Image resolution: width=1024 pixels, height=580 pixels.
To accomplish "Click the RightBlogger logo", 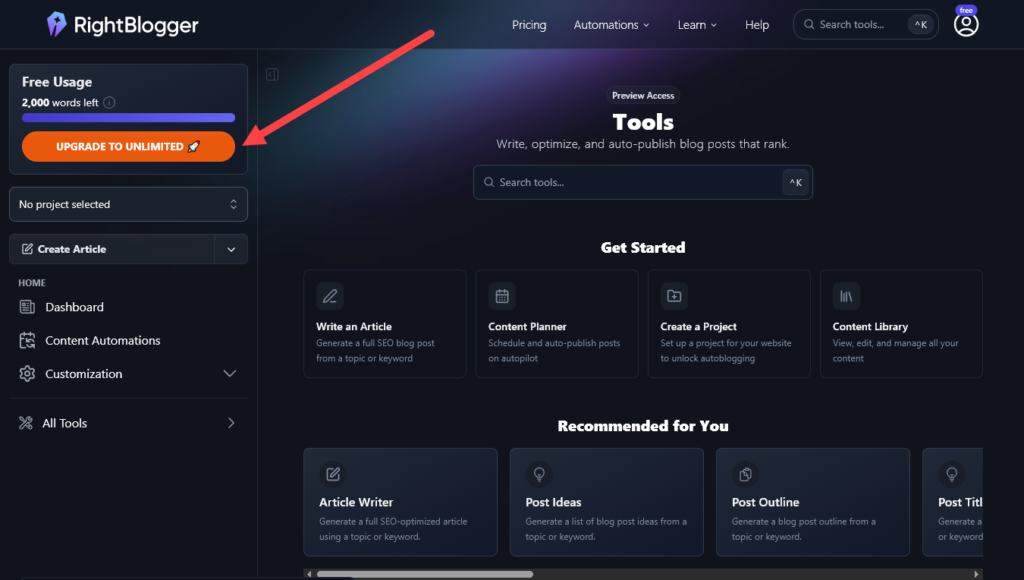I will 120,24.
